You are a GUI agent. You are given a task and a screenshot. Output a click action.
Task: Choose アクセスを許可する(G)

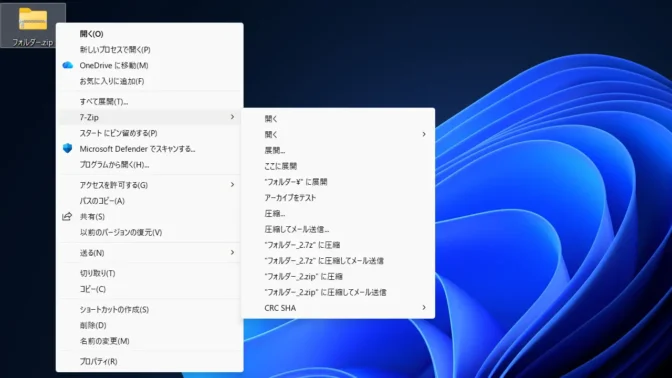coord(150,185)
